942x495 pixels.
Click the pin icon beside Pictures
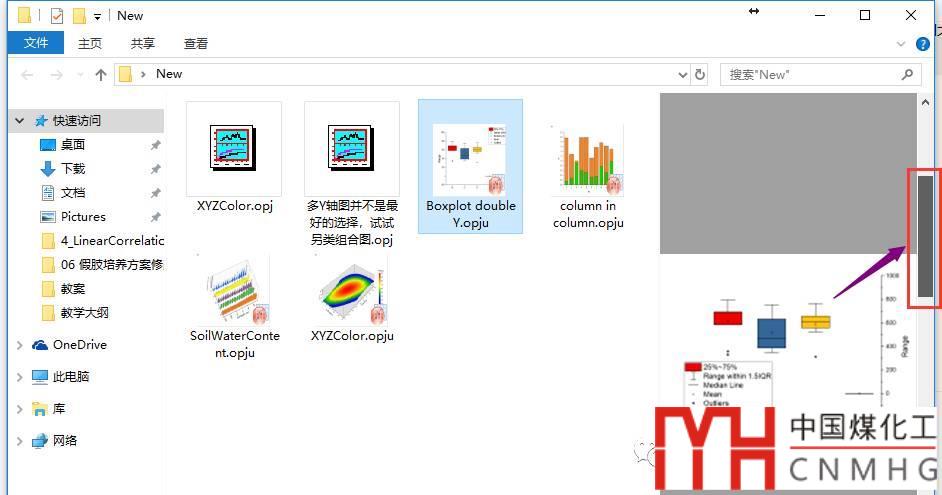point(156,217)
